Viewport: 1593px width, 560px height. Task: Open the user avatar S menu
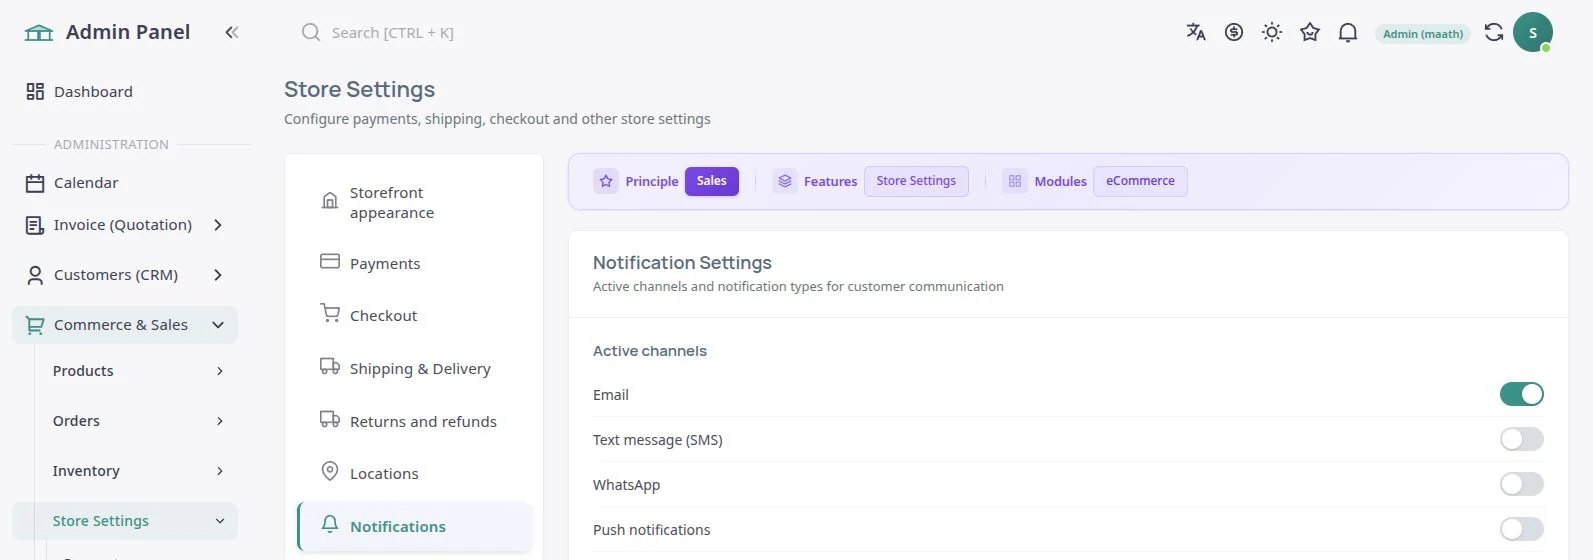[x=1533, y=32]
